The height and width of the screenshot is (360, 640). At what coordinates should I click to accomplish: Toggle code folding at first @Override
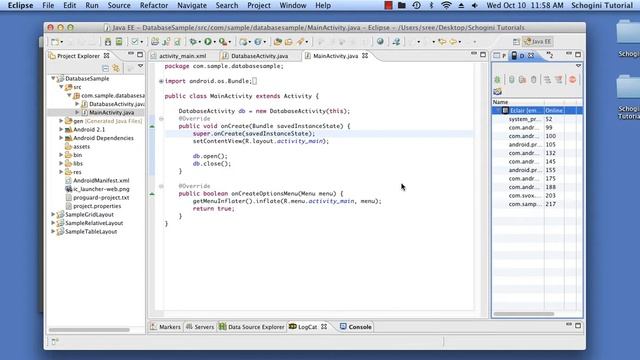coord(161,119)
